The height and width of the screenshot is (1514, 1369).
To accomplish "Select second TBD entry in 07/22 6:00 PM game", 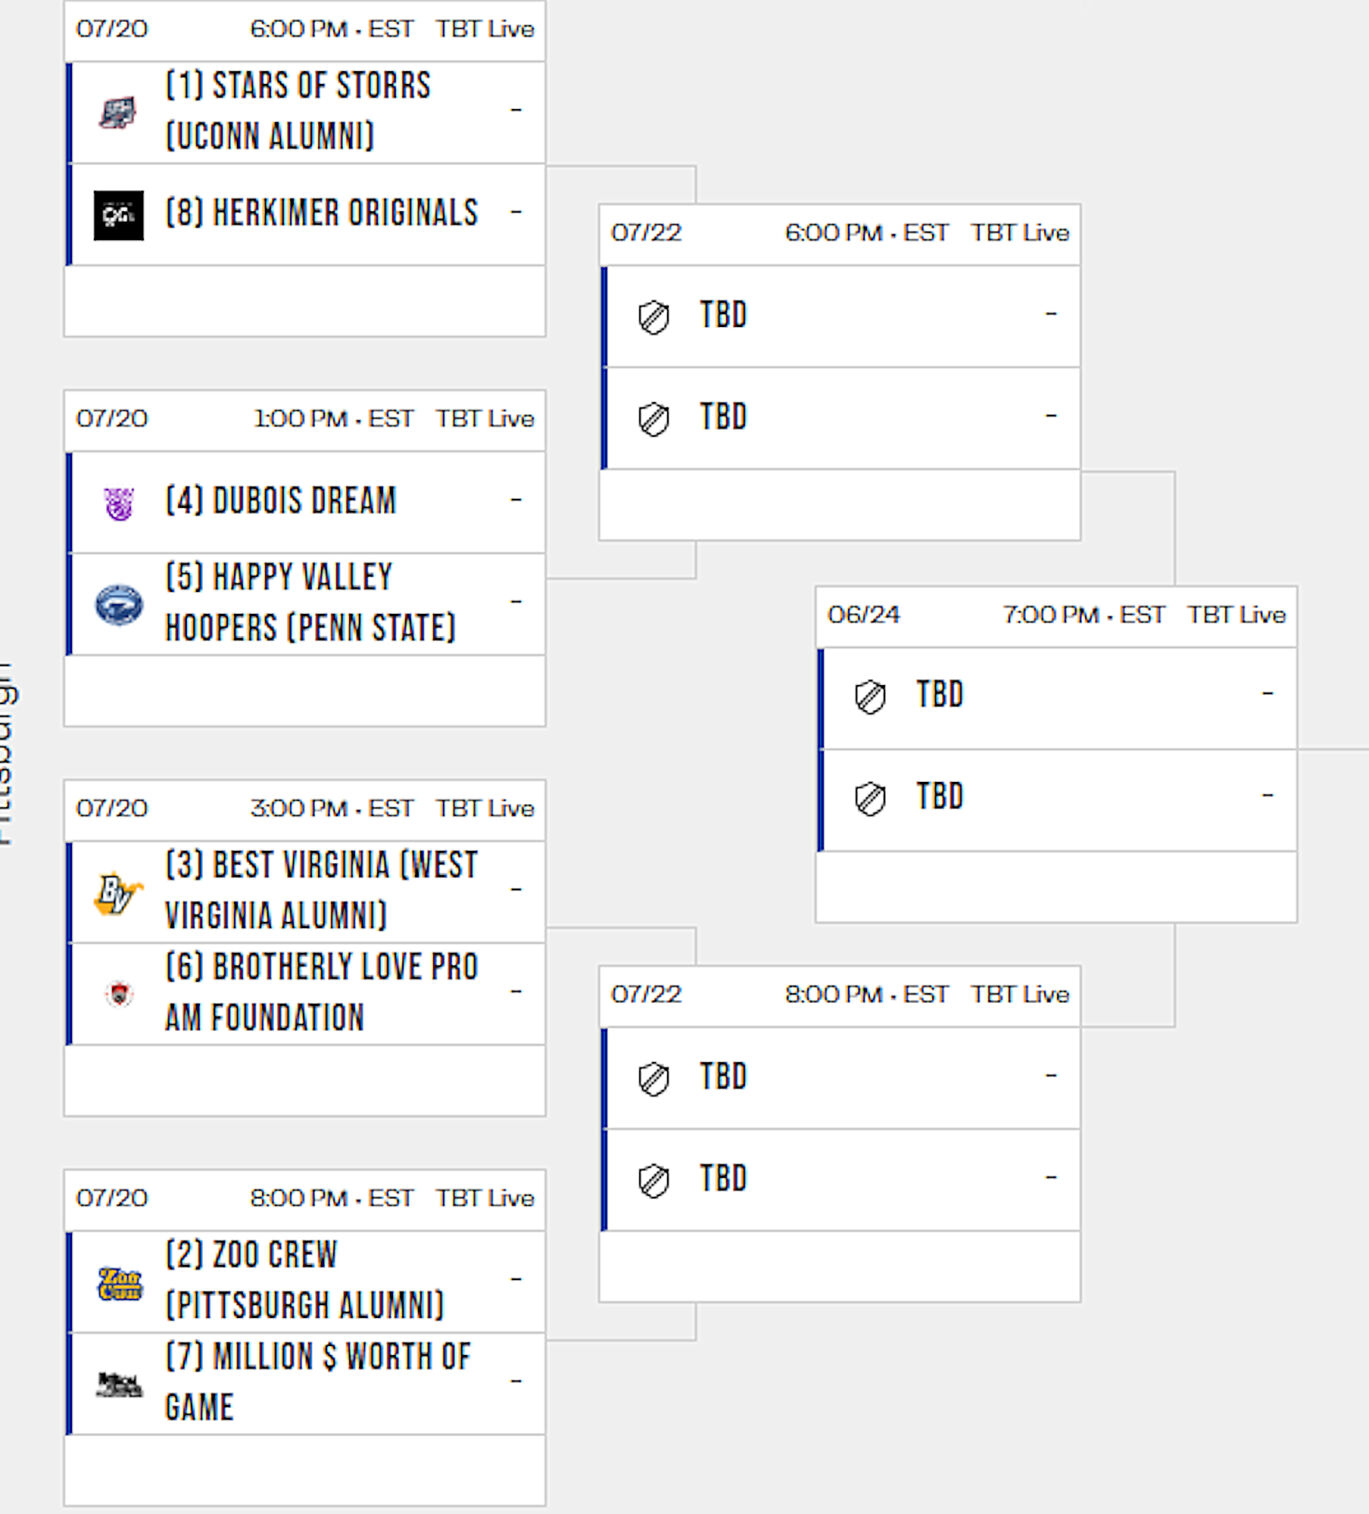I will (841, 417).
